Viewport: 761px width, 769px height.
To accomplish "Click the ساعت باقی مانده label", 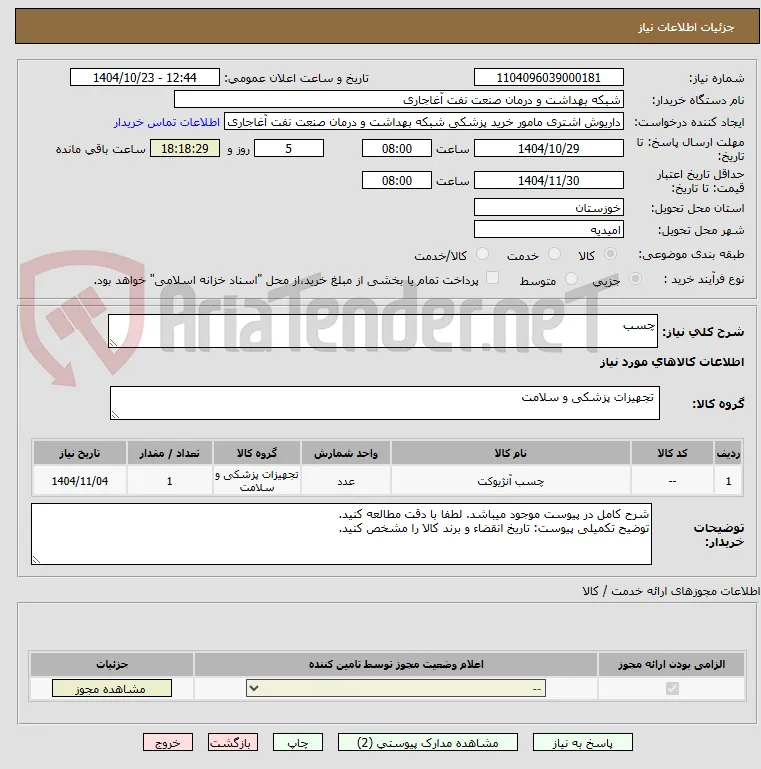I will pos(101,149).
